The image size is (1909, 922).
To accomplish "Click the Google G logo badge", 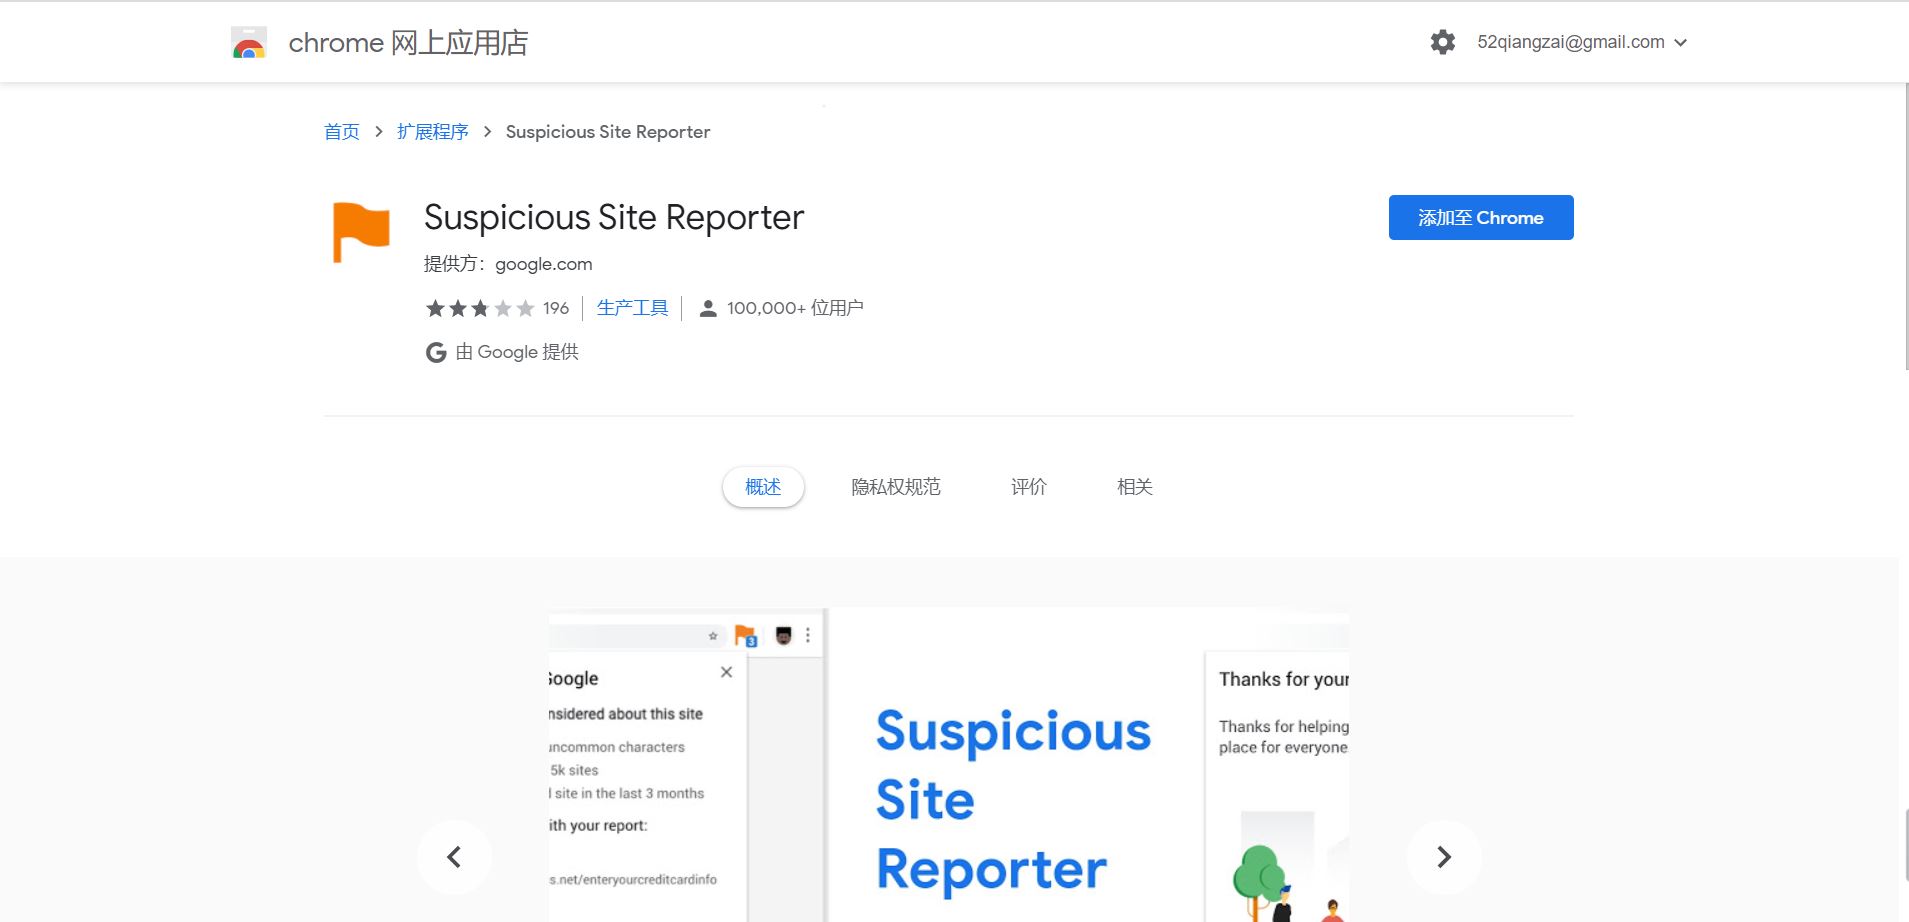I will click(x=436, y=352).
